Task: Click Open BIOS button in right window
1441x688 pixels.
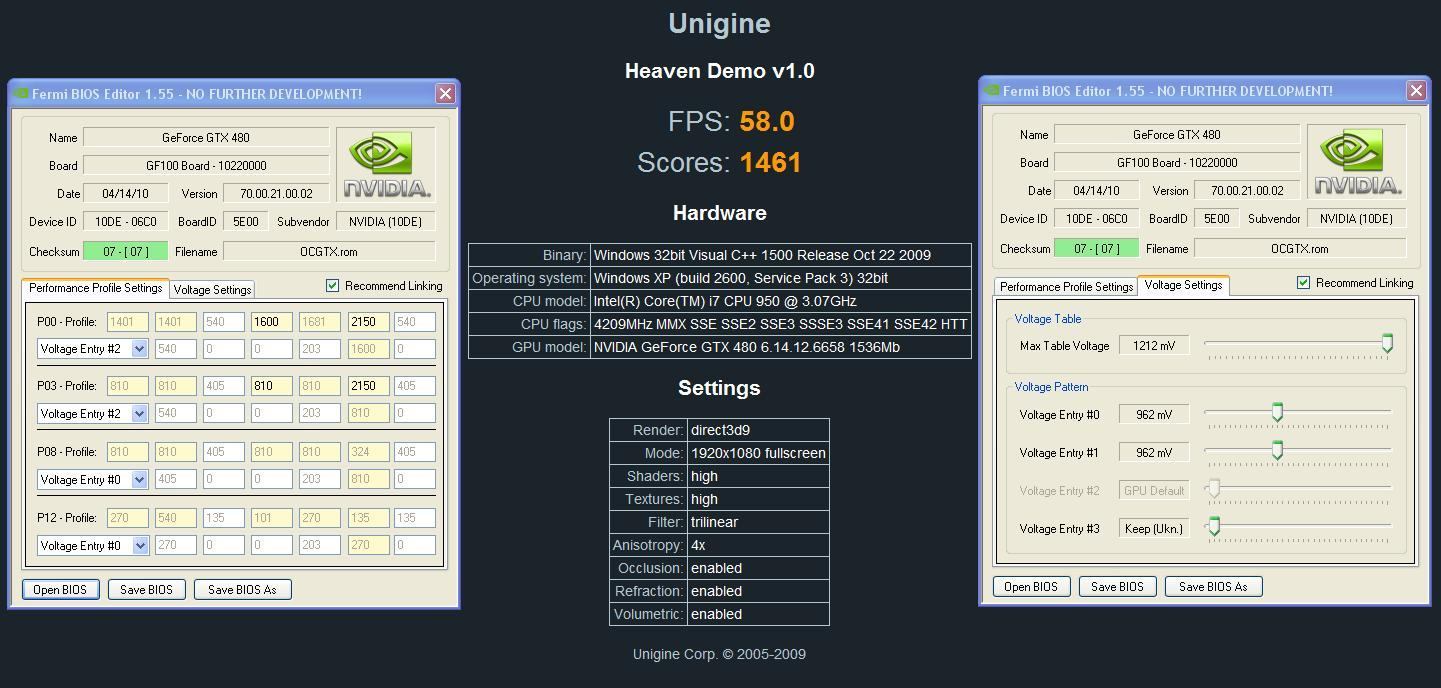Action: coord(1031,586)
